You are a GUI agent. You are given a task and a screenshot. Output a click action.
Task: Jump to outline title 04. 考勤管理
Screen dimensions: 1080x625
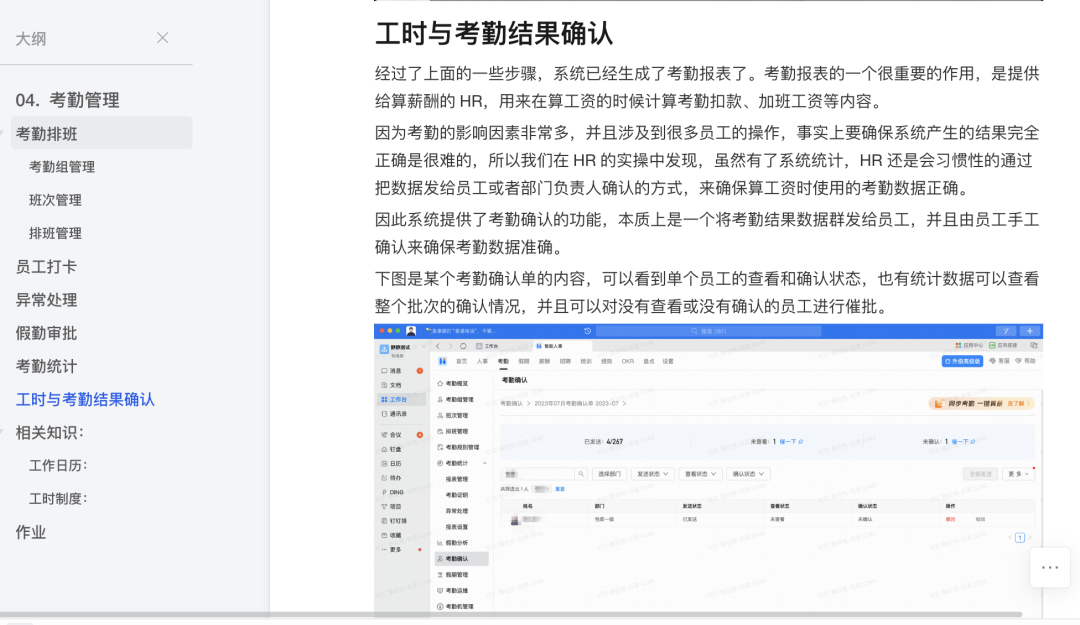tap(68, 101)
